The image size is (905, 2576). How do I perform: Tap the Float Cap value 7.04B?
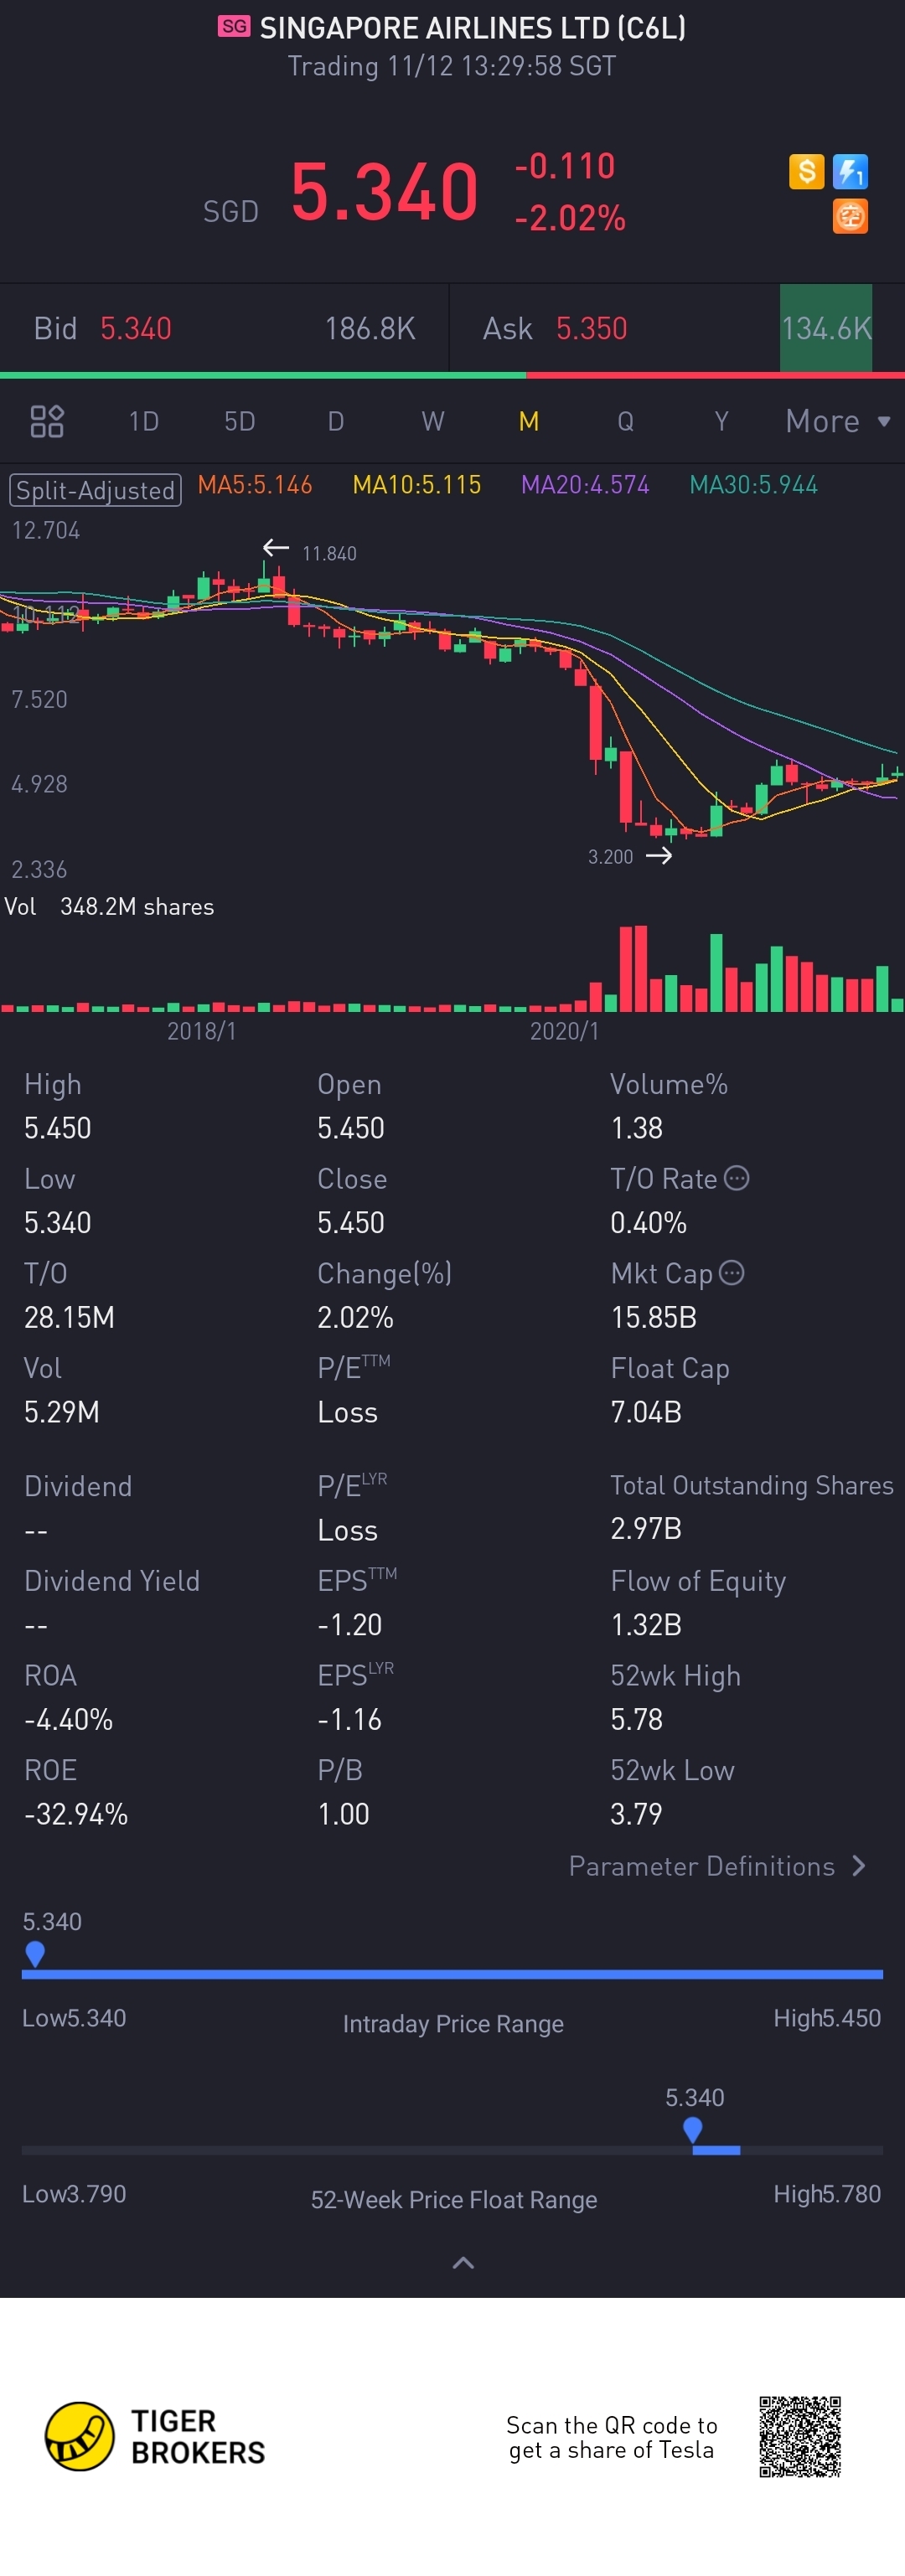[646, 1412]
